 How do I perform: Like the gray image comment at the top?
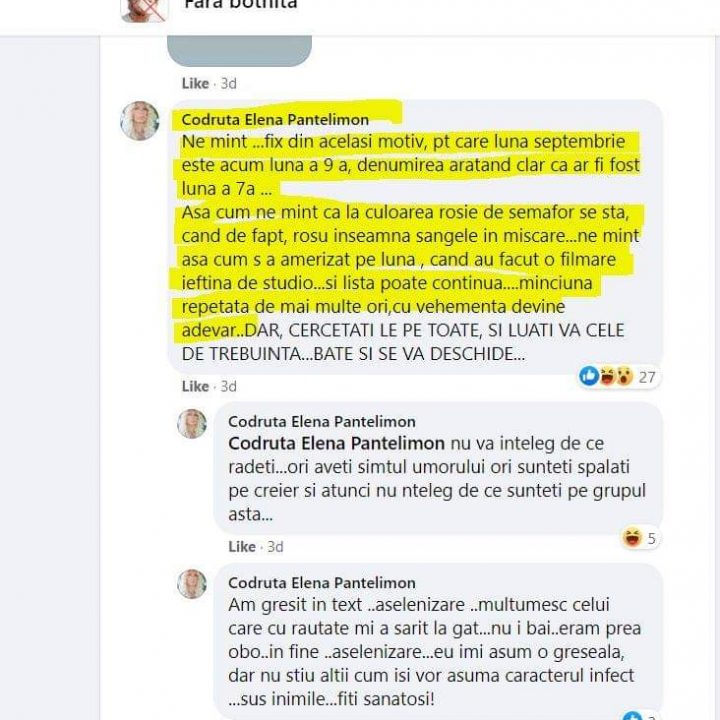click(195, 84)
